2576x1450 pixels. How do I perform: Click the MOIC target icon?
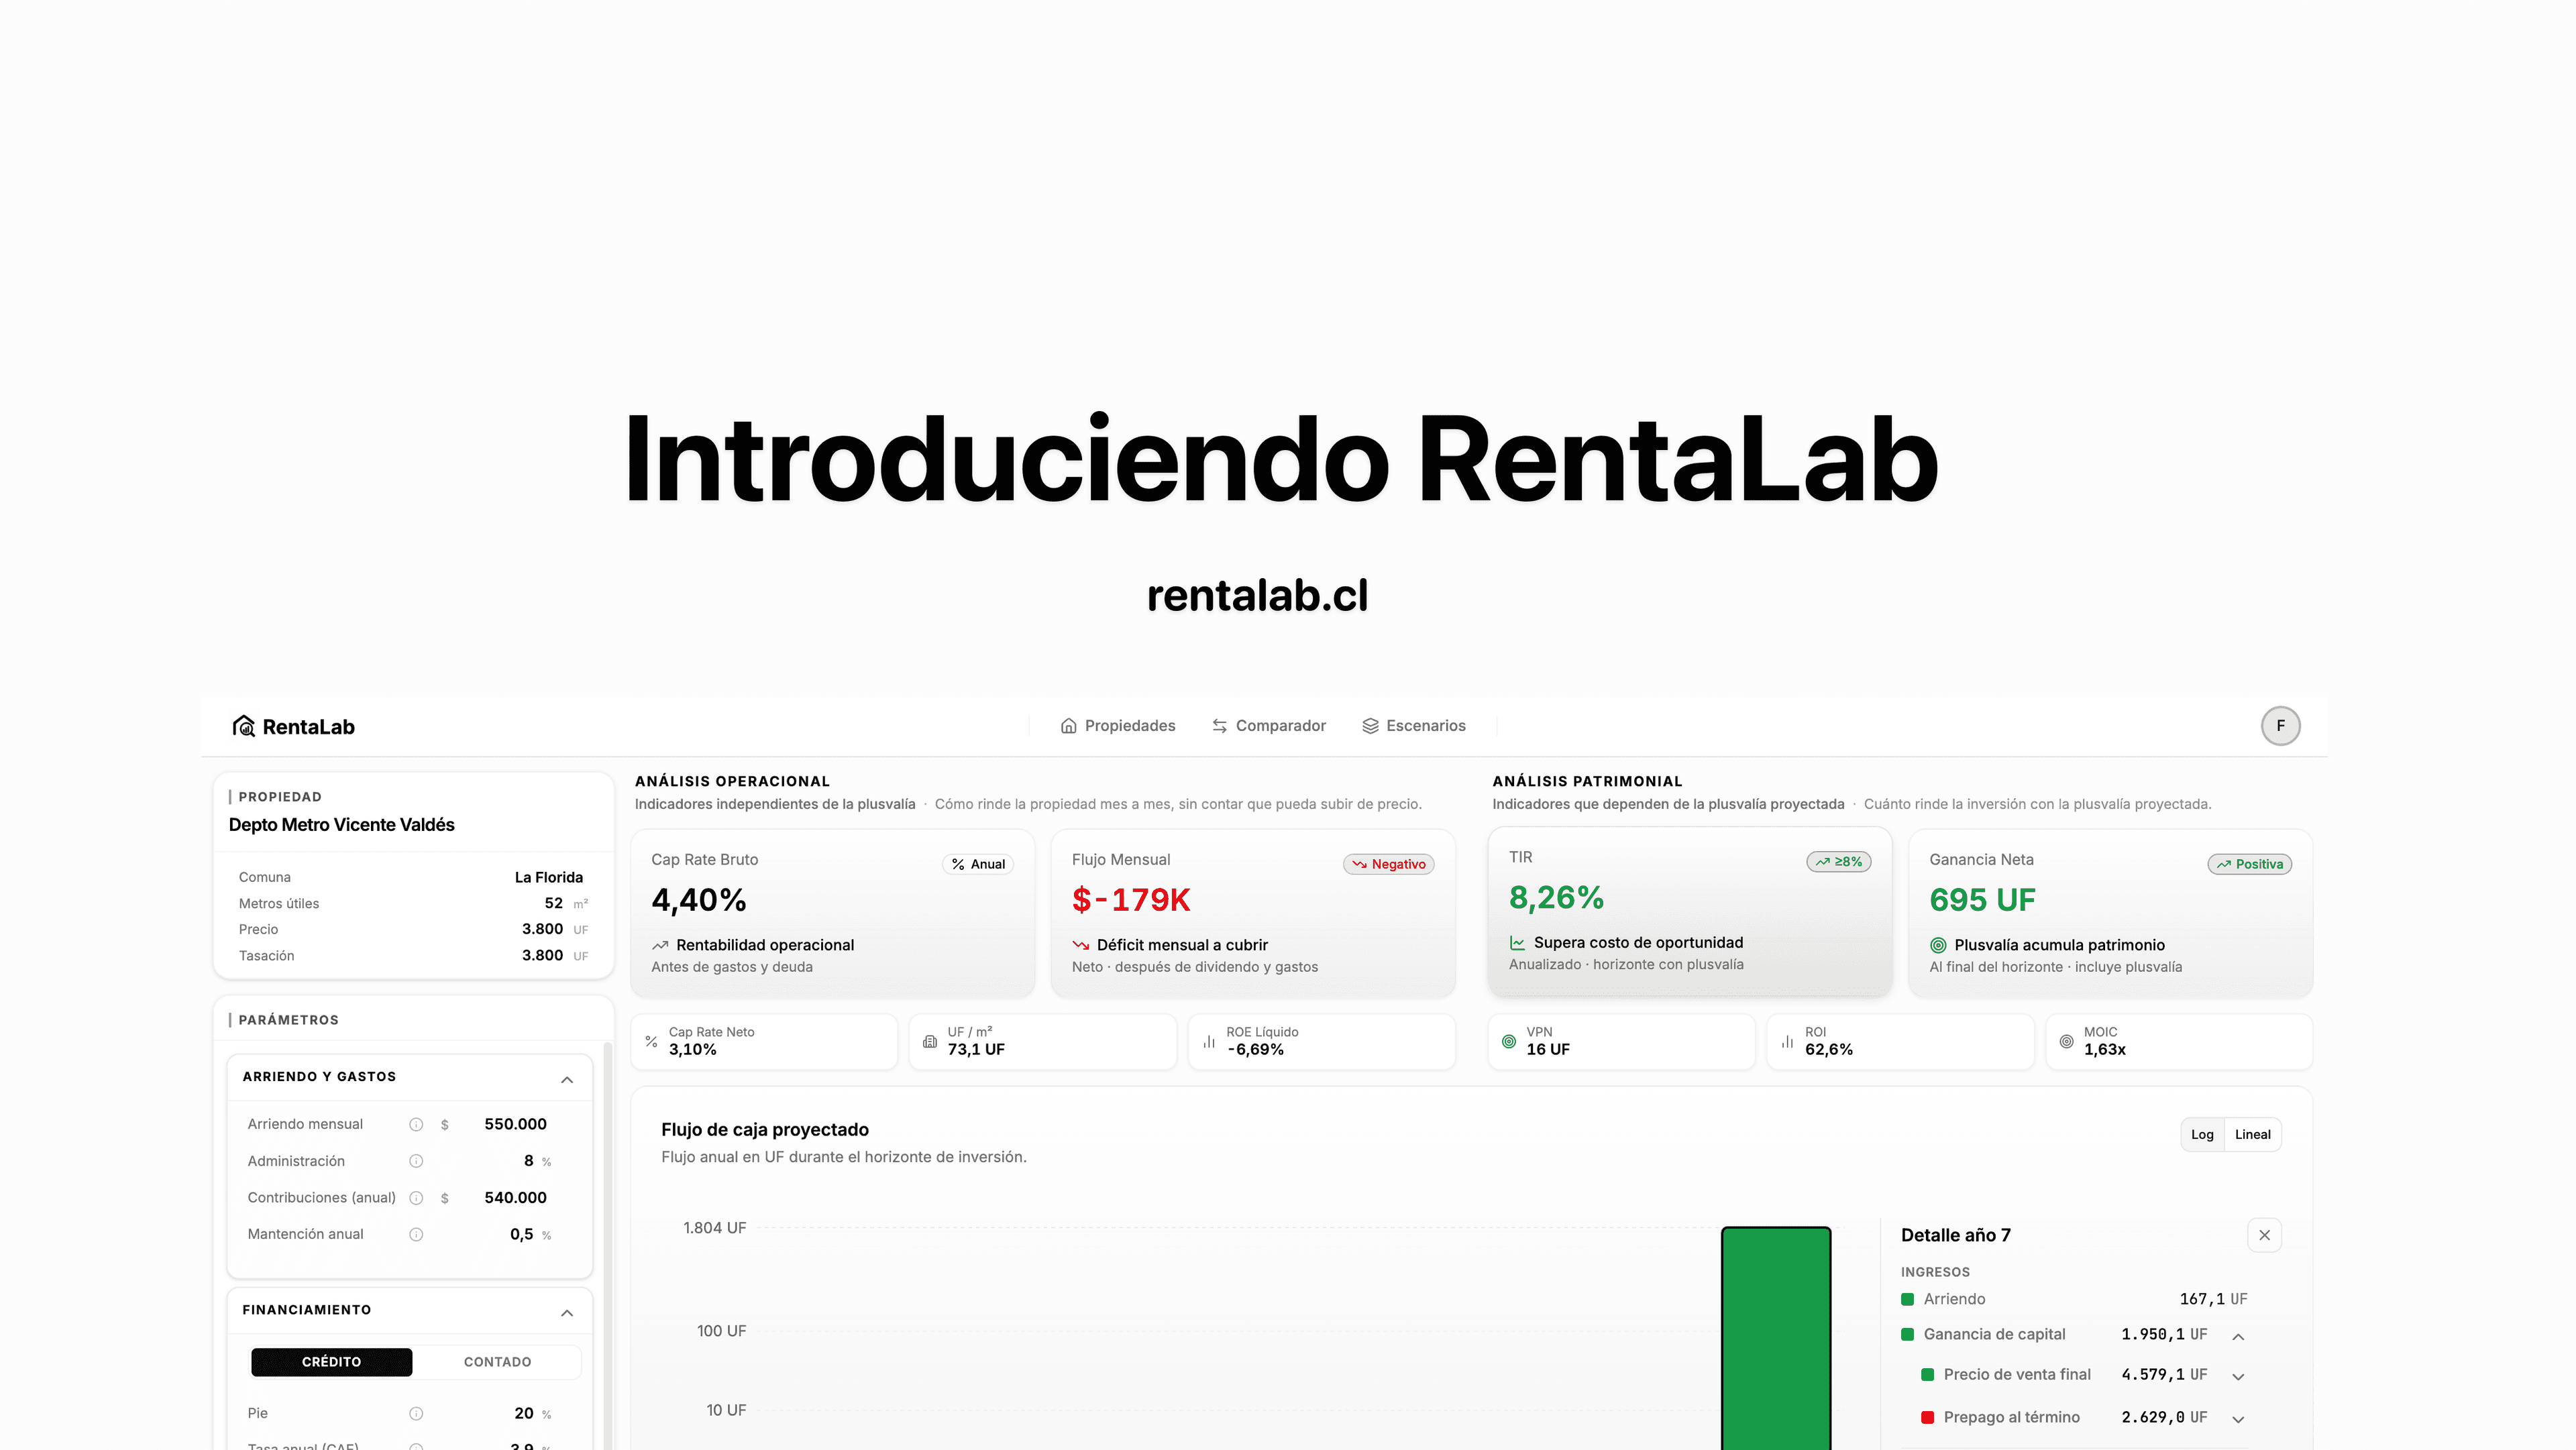coord(2066,1042)
